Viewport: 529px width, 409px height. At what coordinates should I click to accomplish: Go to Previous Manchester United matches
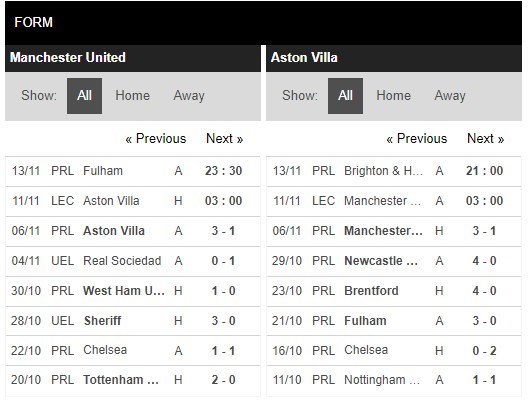point(156,139)
